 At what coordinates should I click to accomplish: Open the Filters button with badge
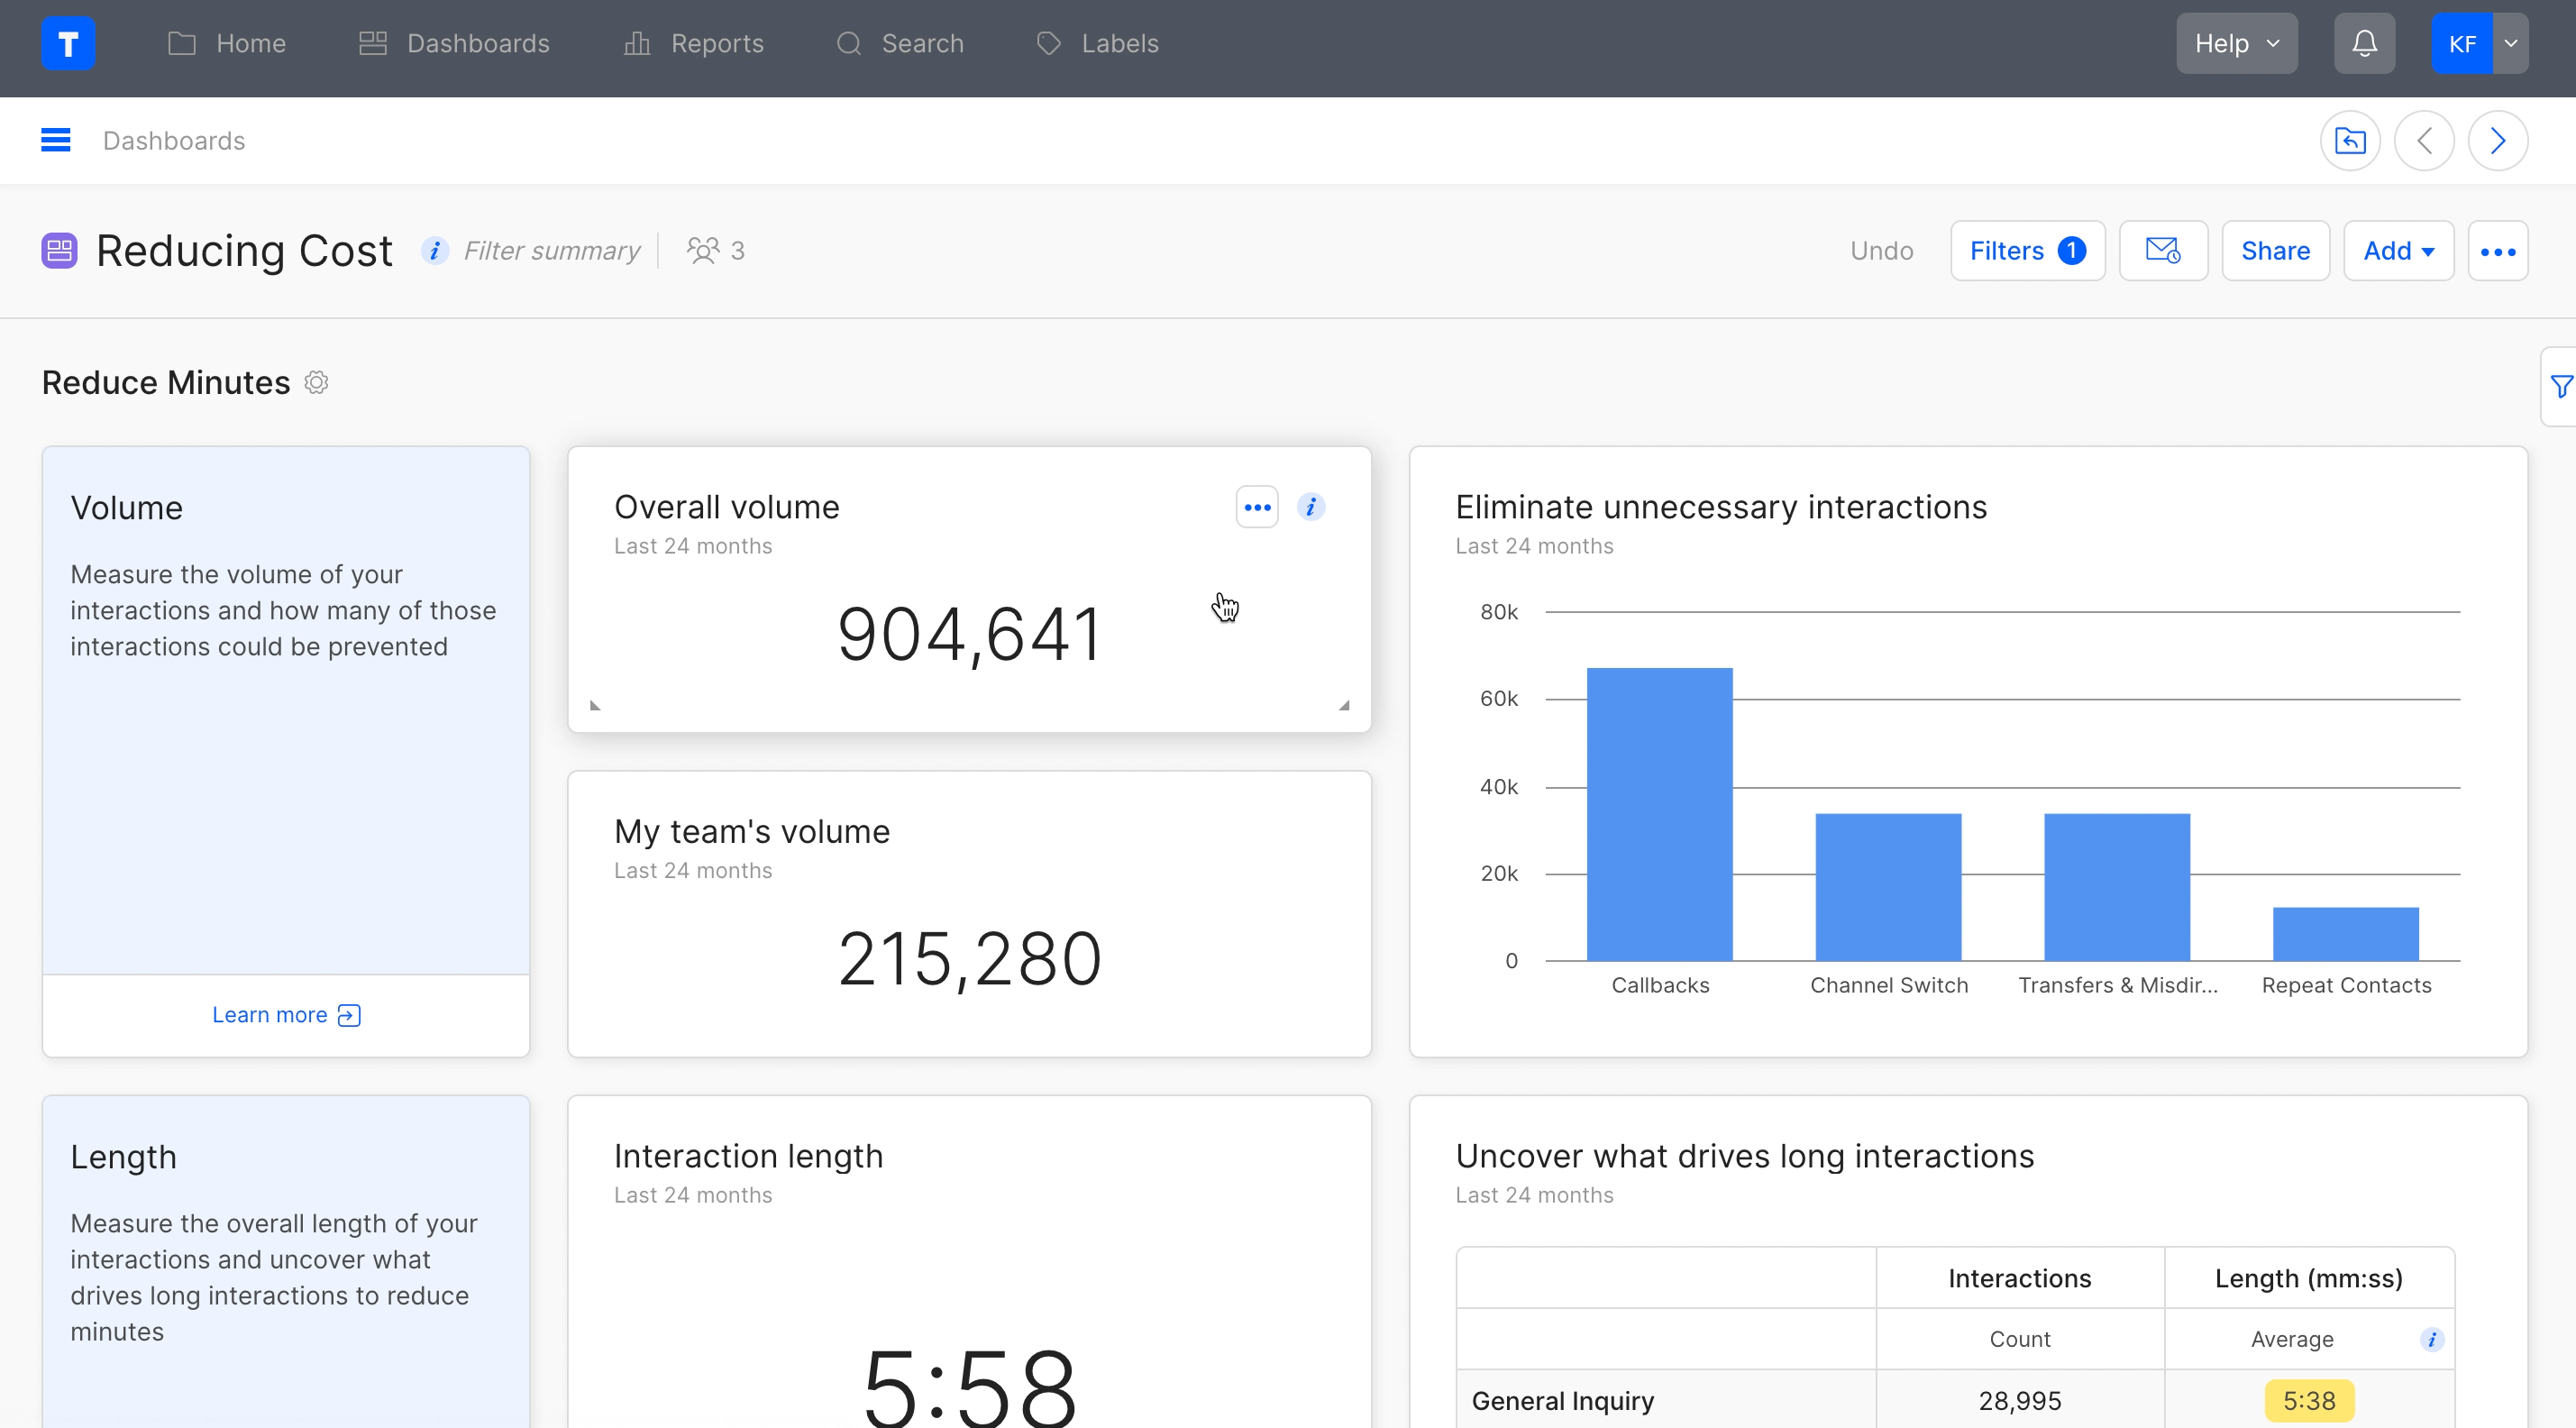[x=2026, y=251]
